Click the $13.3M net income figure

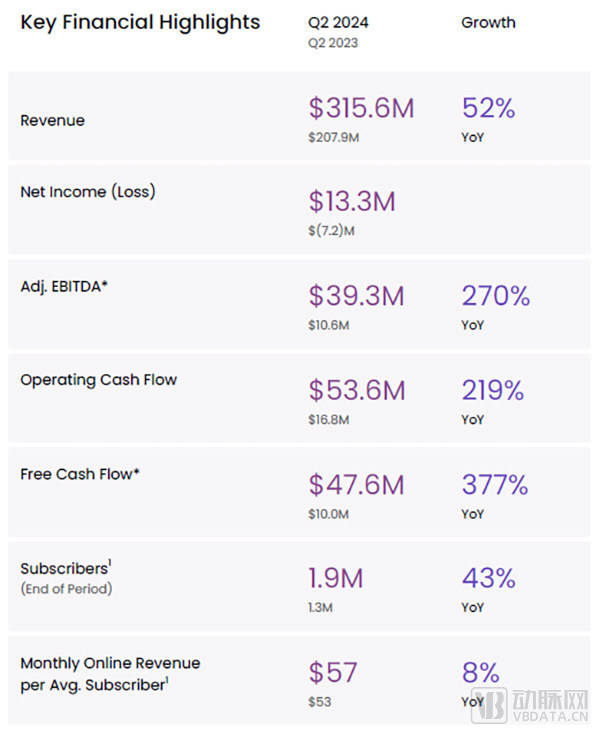click(x=352, y=201)
